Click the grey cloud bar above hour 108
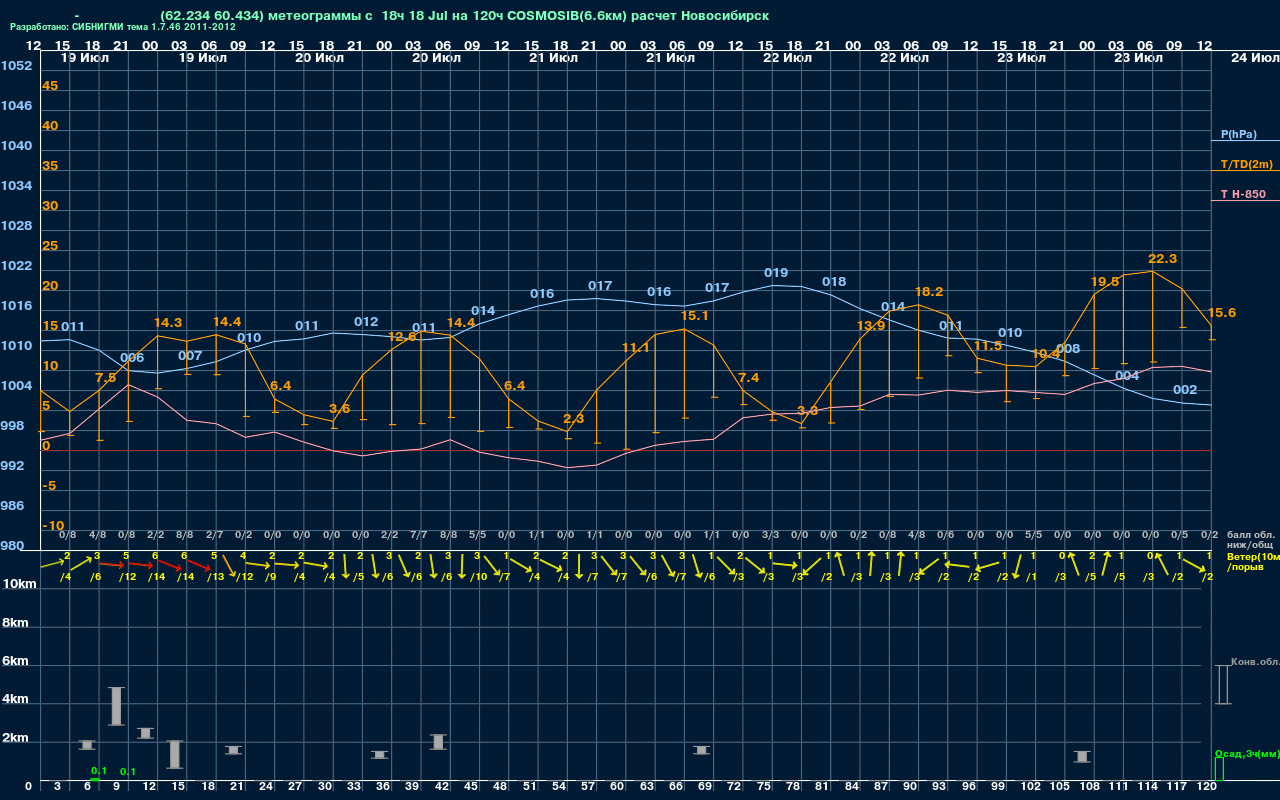Viewport: 1280px width, 800px height. 1082,757
